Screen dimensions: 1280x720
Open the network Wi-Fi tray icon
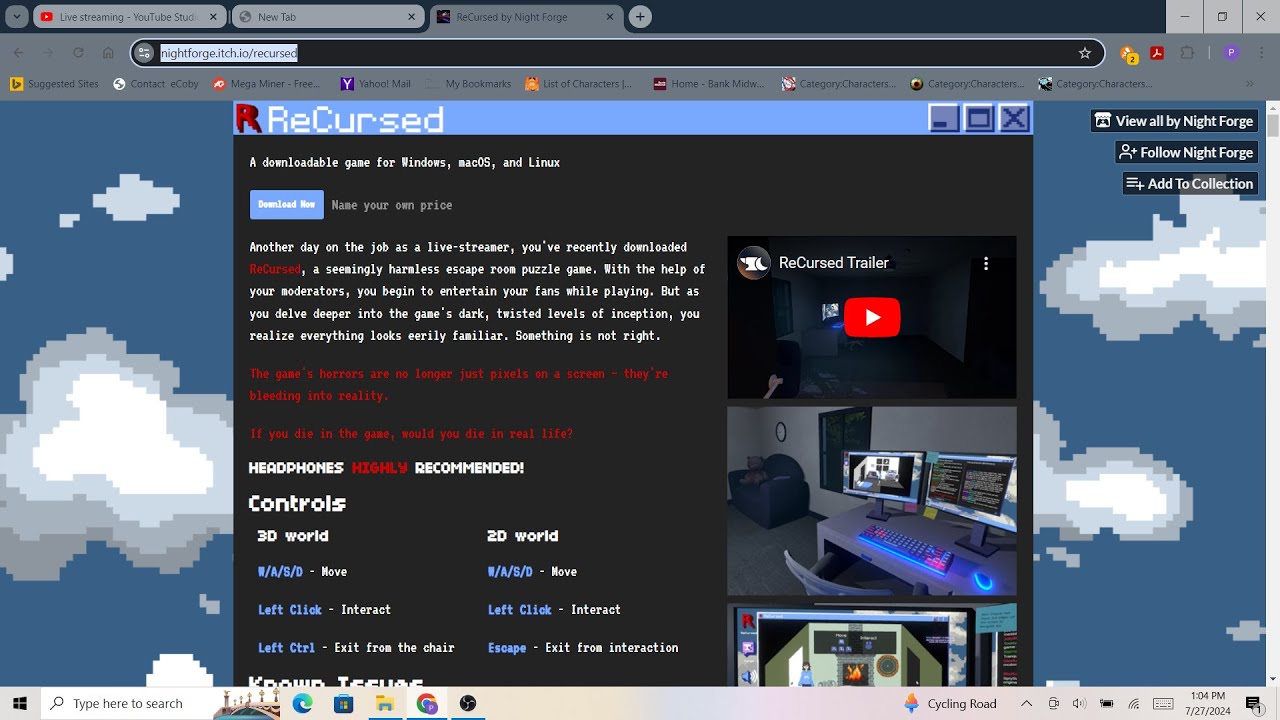click(1134, 703)
